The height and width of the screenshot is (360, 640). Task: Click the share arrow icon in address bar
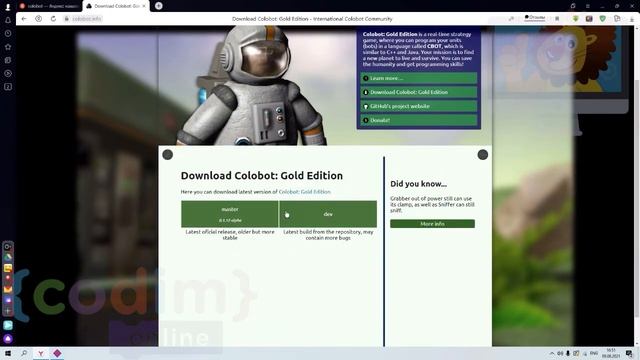tap(511, 19)
